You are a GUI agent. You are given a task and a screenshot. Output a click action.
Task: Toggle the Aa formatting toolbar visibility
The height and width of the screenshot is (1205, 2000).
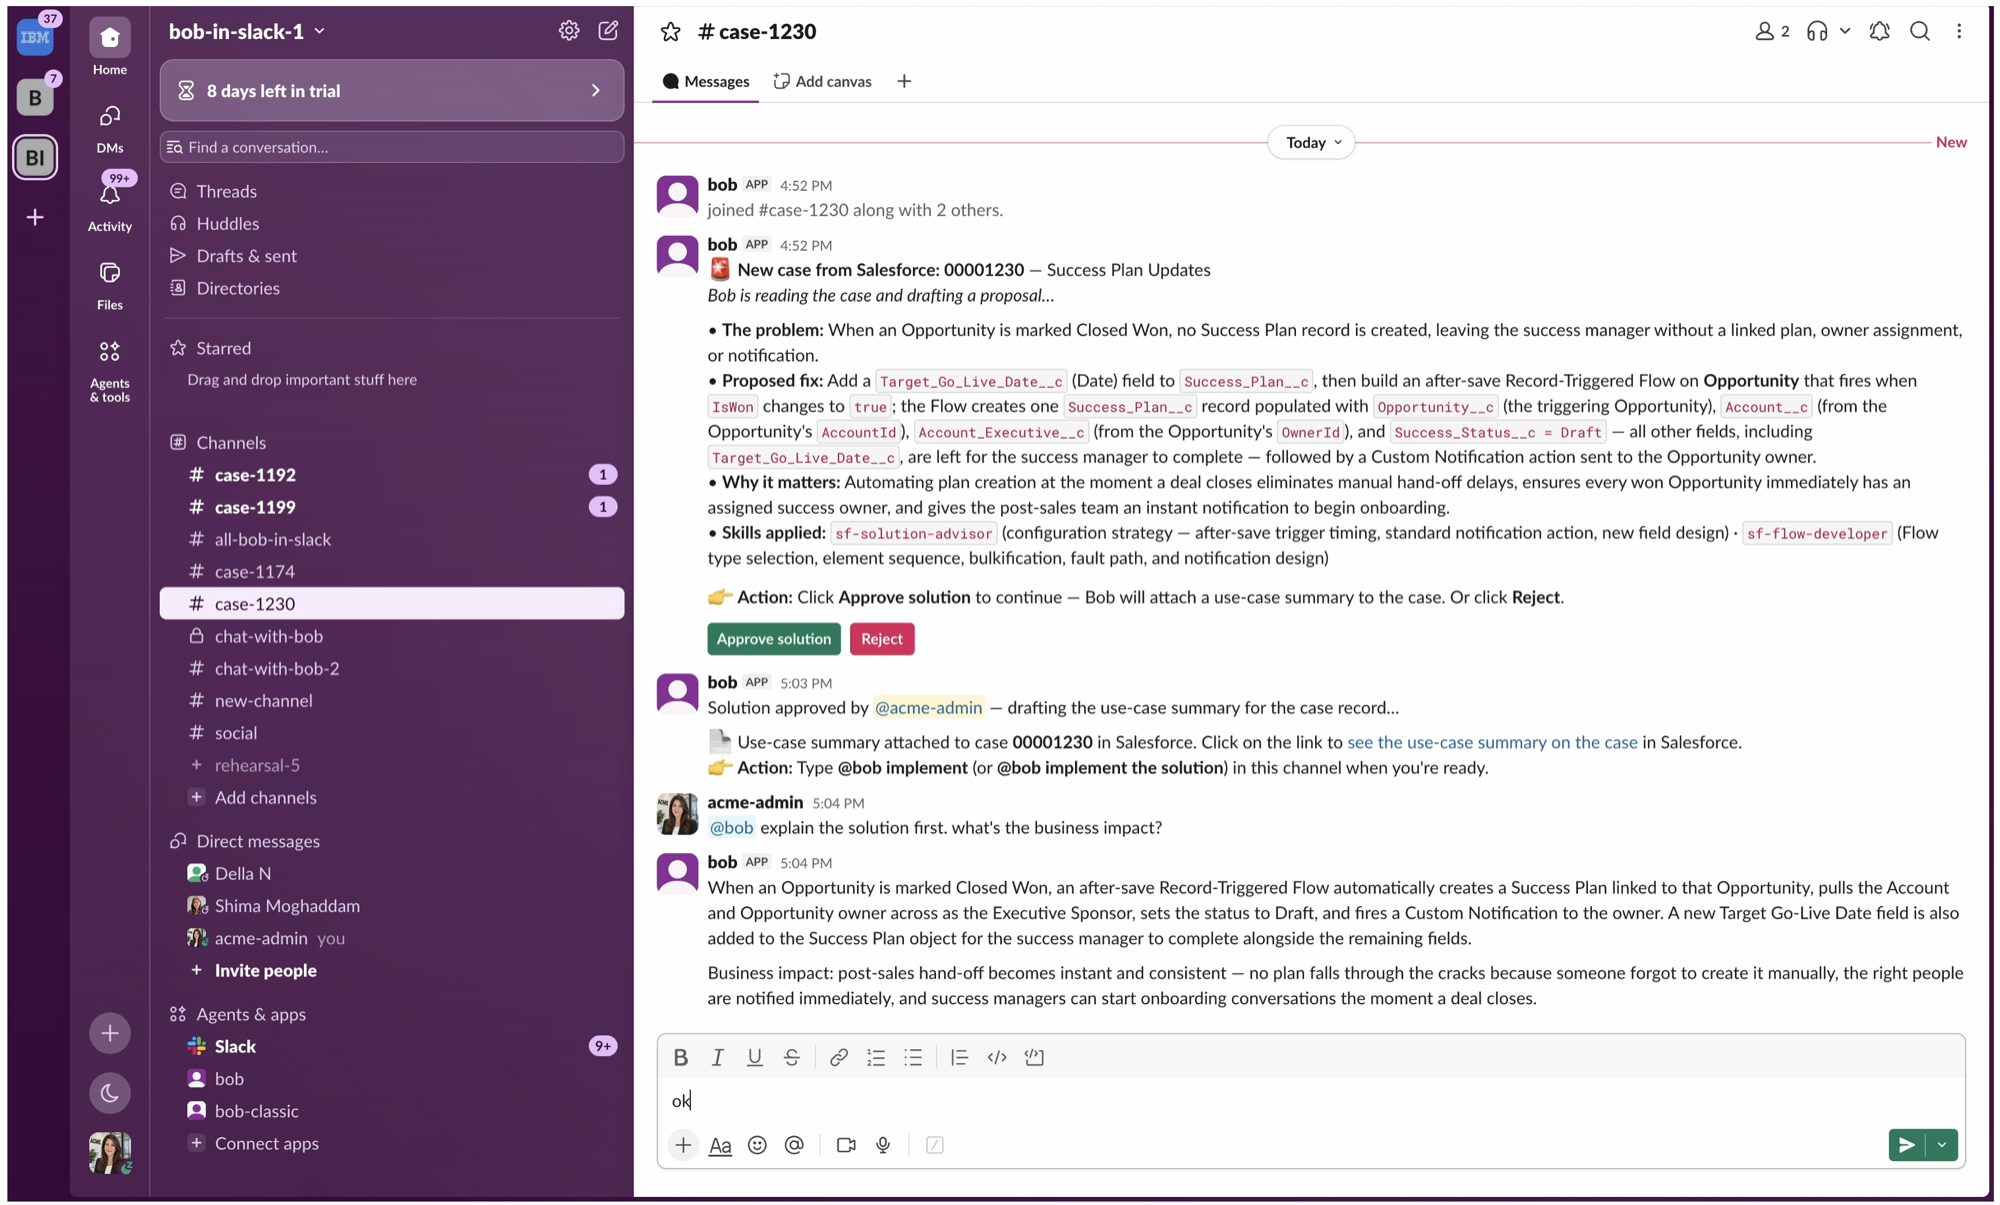tap(720, 1145)
